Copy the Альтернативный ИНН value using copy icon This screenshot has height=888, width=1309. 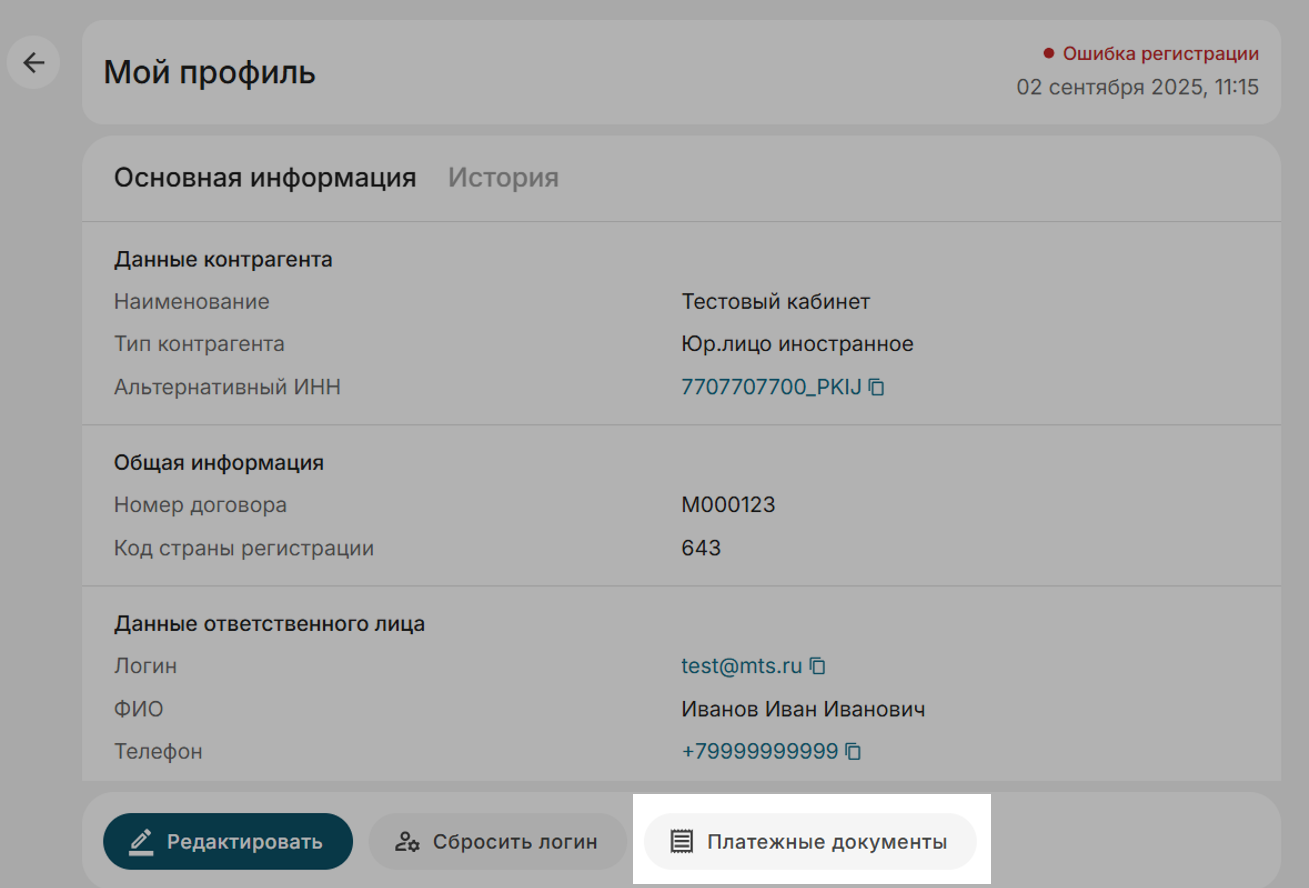point(877,387)
